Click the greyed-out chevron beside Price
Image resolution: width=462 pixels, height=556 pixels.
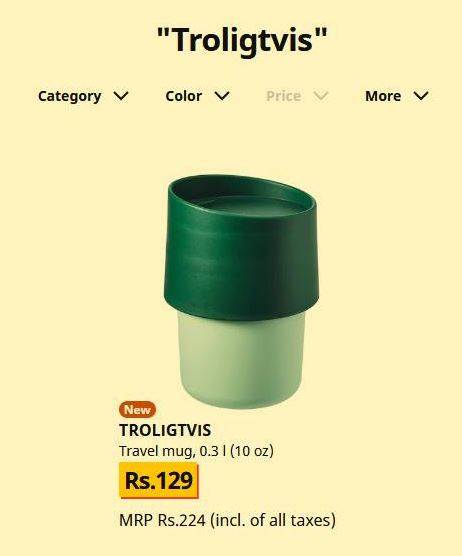321,96
